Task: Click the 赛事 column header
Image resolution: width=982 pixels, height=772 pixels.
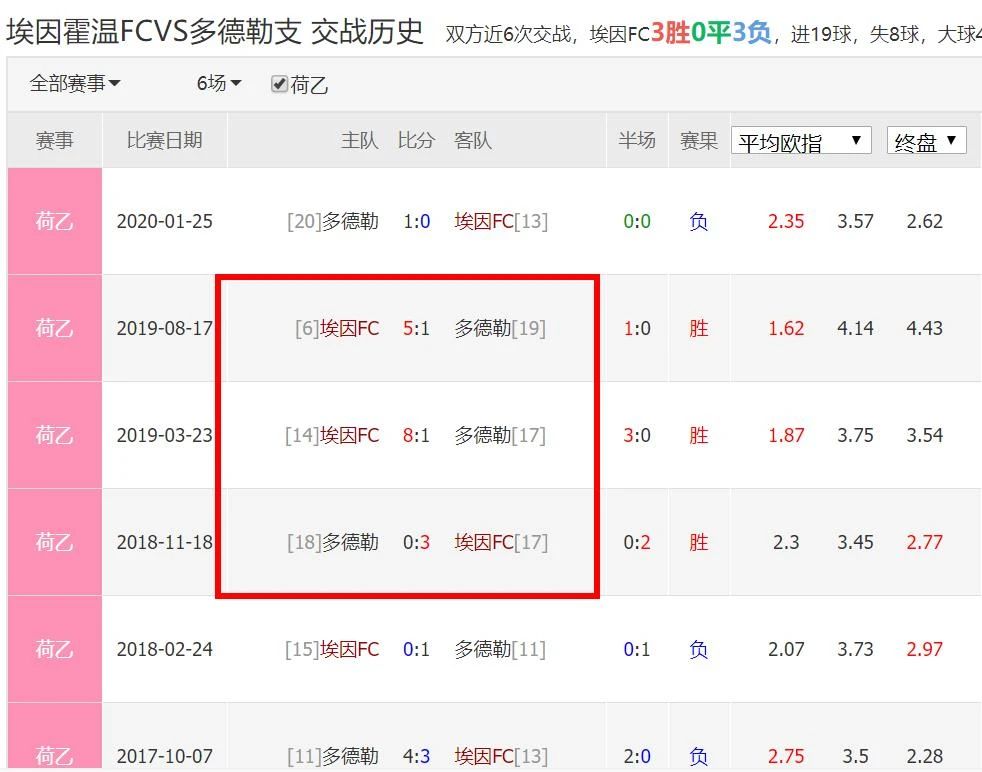Action: [x=54, y=141]
